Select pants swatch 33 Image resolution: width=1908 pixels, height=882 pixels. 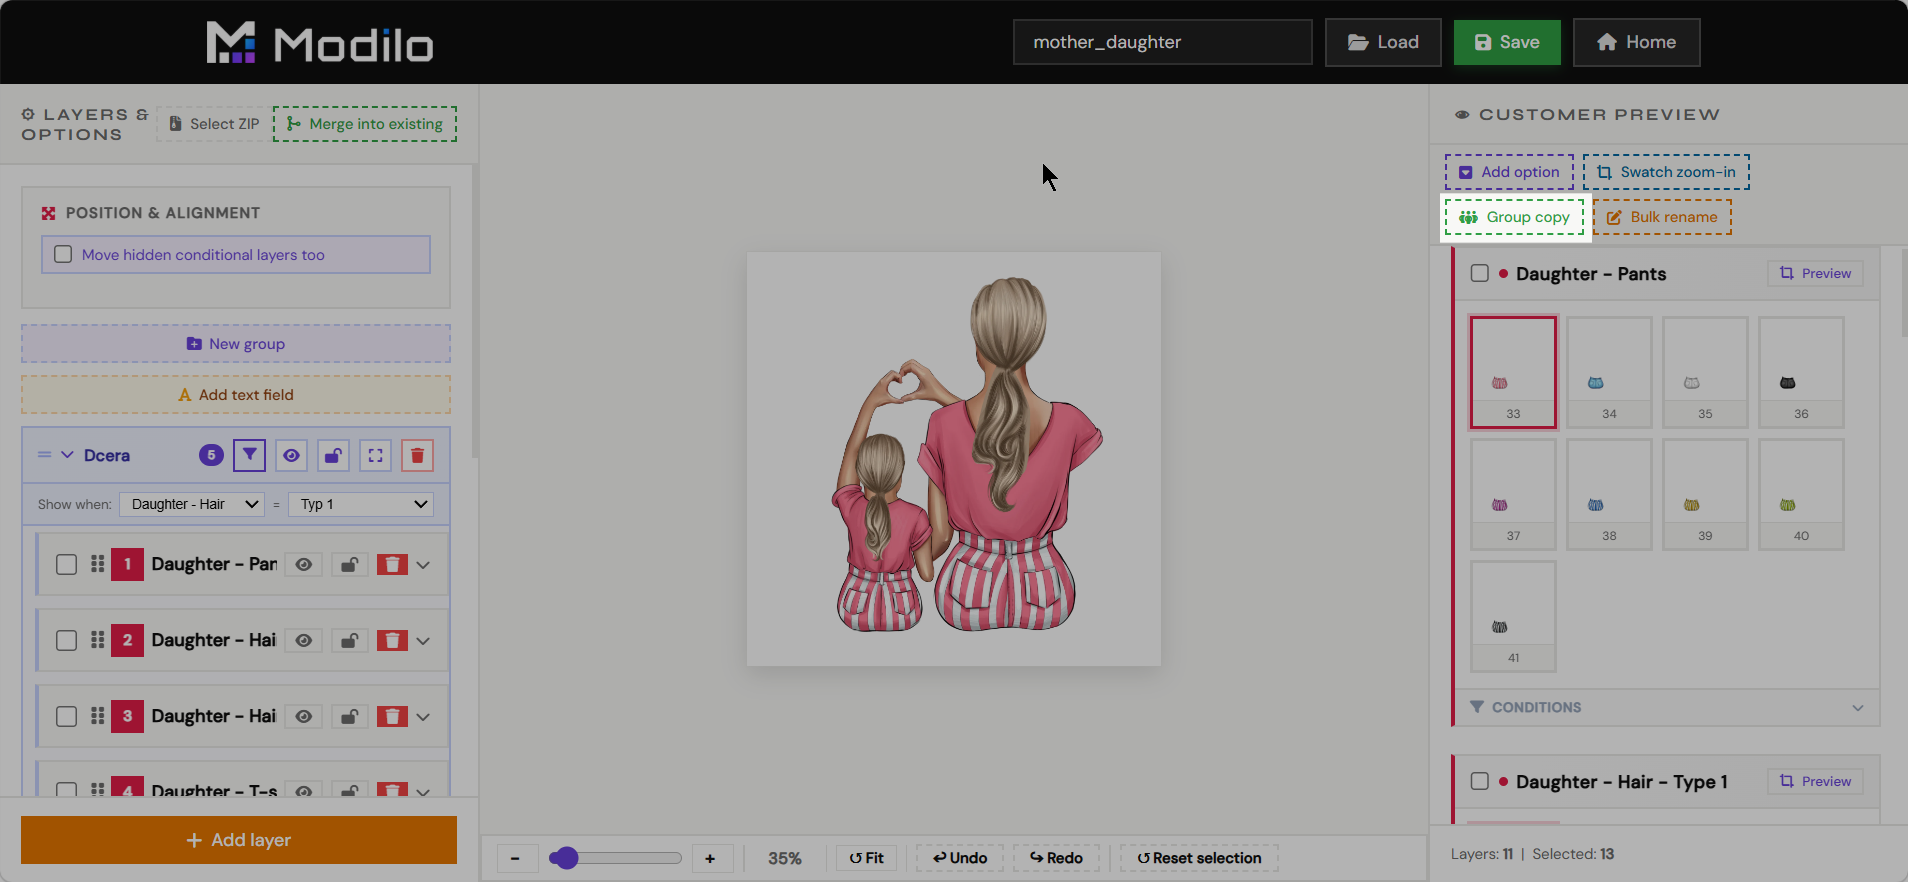[x=1513, y=372]
